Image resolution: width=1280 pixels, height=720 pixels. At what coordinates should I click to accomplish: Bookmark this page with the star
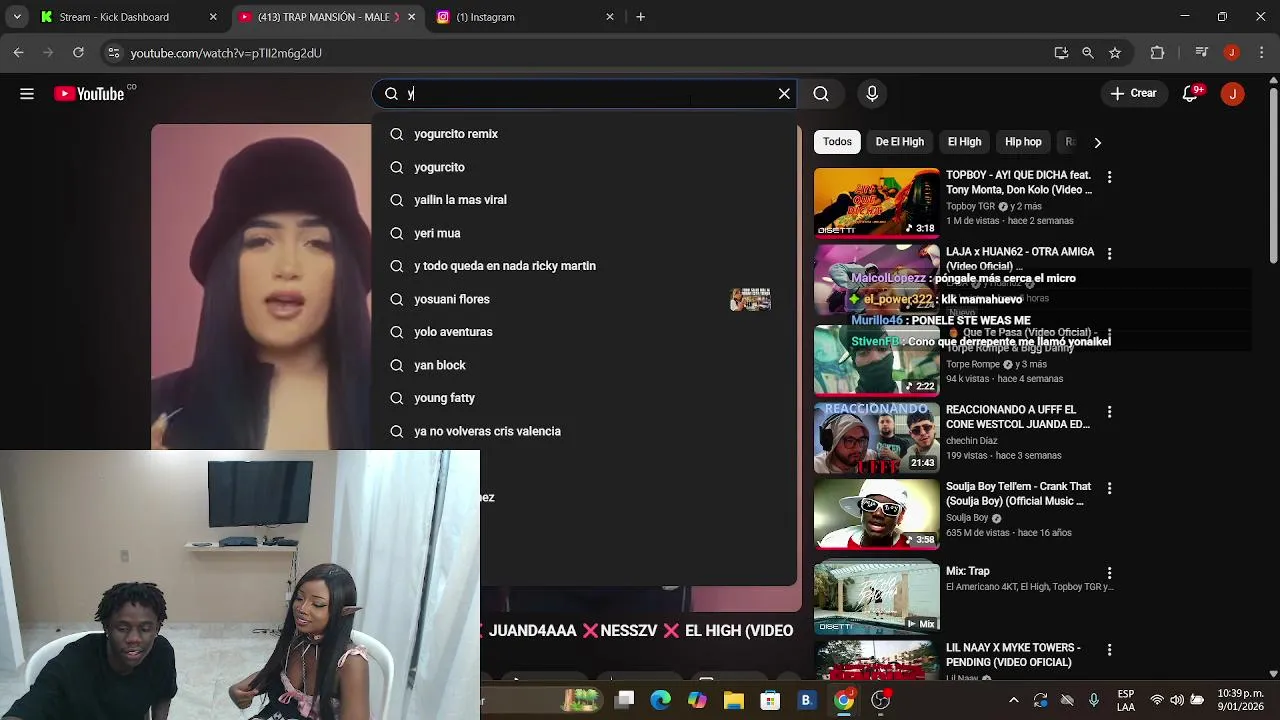1115,53
